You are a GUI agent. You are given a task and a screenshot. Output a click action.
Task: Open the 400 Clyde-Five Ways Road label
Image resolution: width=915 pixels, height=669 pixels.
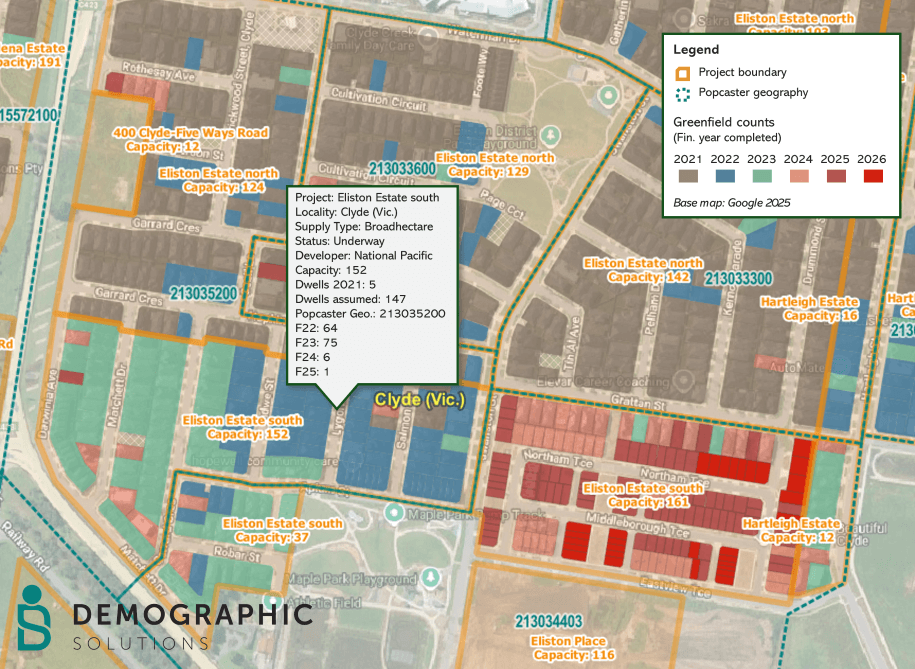190,139
